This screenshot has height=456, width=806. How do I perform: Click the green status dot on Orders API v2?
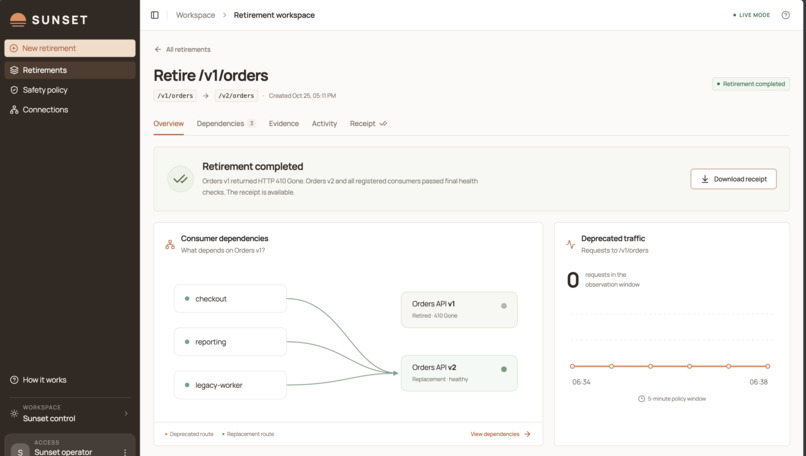504,369
